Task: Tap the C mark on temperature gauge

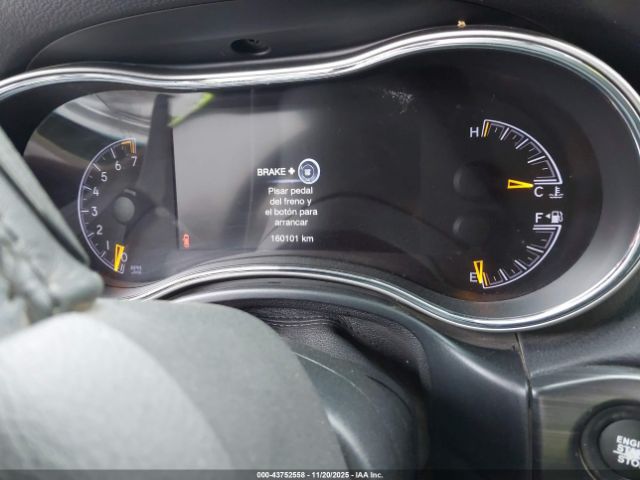Action: tap(539, 191)
